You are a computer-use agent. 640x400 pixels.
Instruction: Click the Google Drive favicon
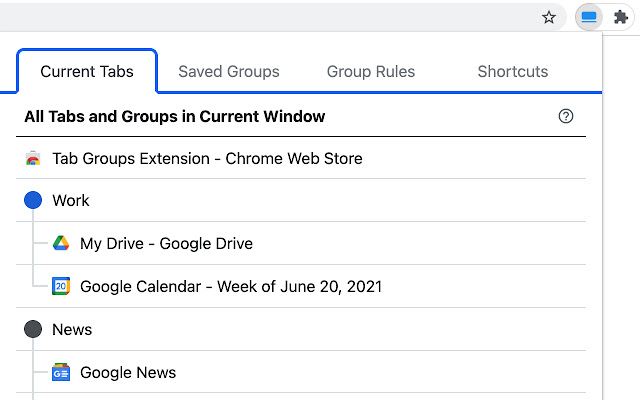pyautogui.click(x=61, y=243)
